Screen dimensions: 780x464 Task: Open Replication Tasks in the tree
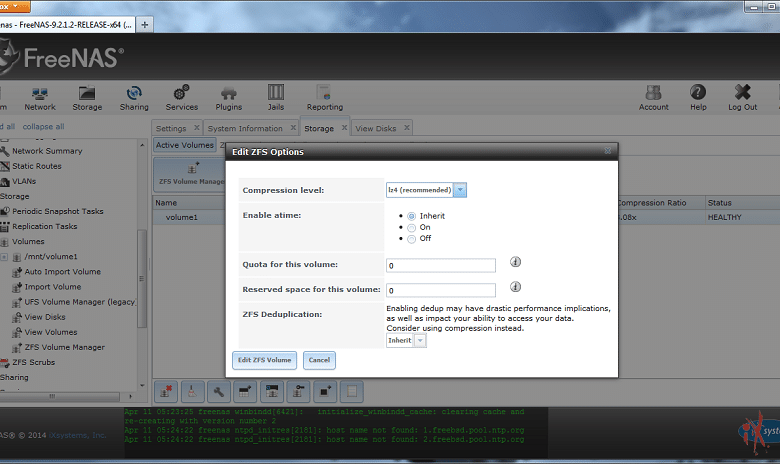click(x=45, y=226)
